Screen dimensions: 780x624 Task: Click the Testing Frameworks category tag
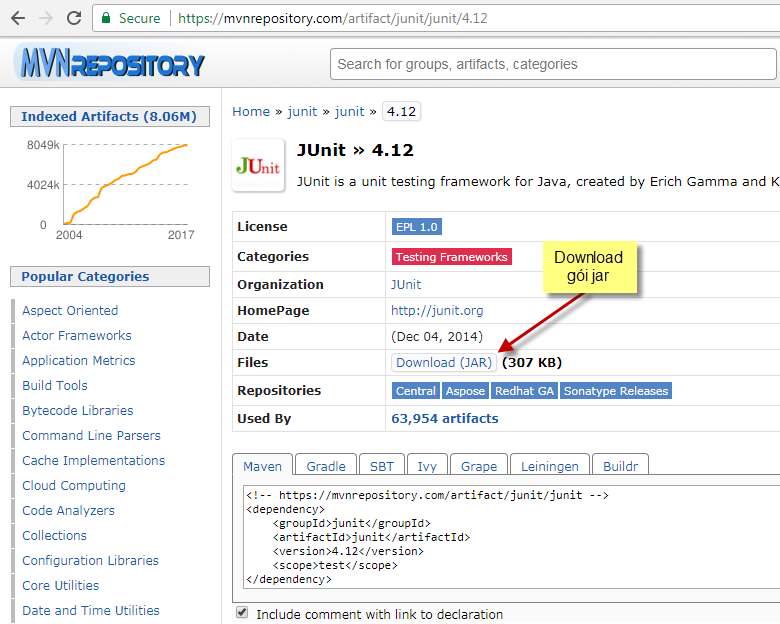(451, 257)
